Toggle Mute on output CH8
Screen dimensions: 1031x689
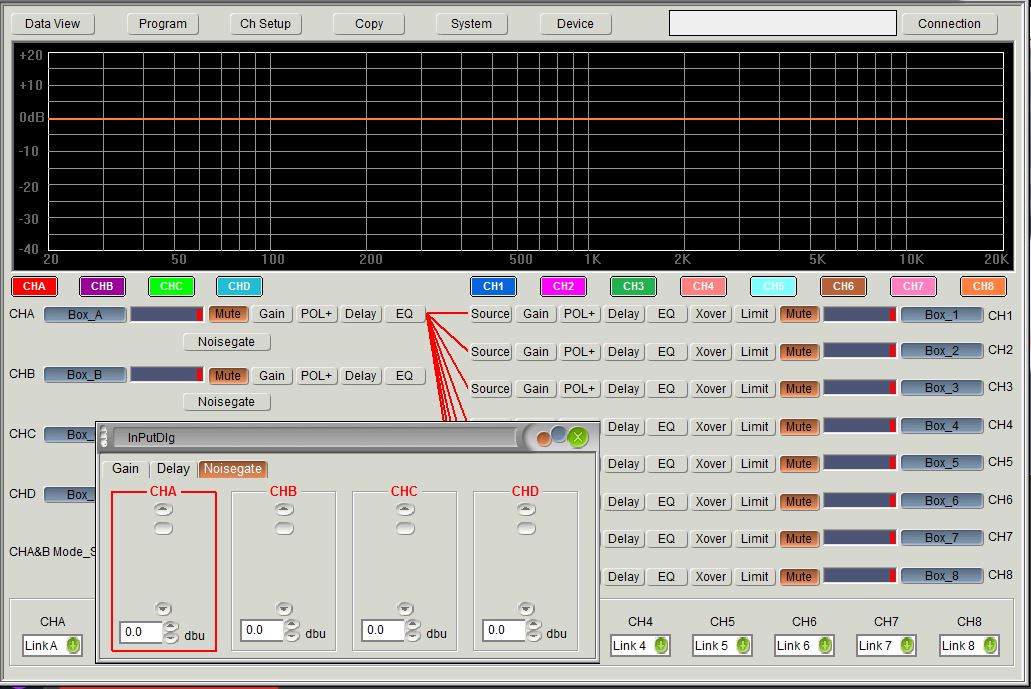coord(799,577)
